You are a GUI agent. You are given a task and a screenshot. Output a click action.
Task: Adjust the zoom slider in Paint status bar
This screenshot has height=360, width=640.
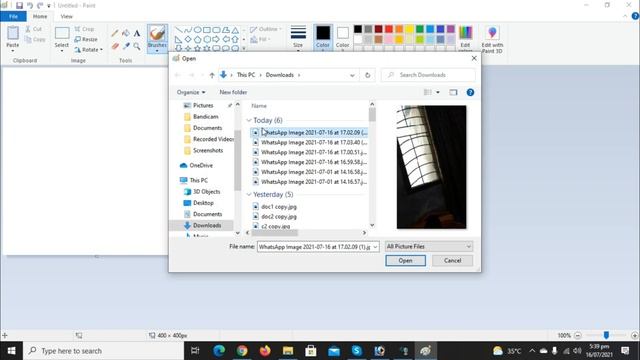[x=606, y=335]
